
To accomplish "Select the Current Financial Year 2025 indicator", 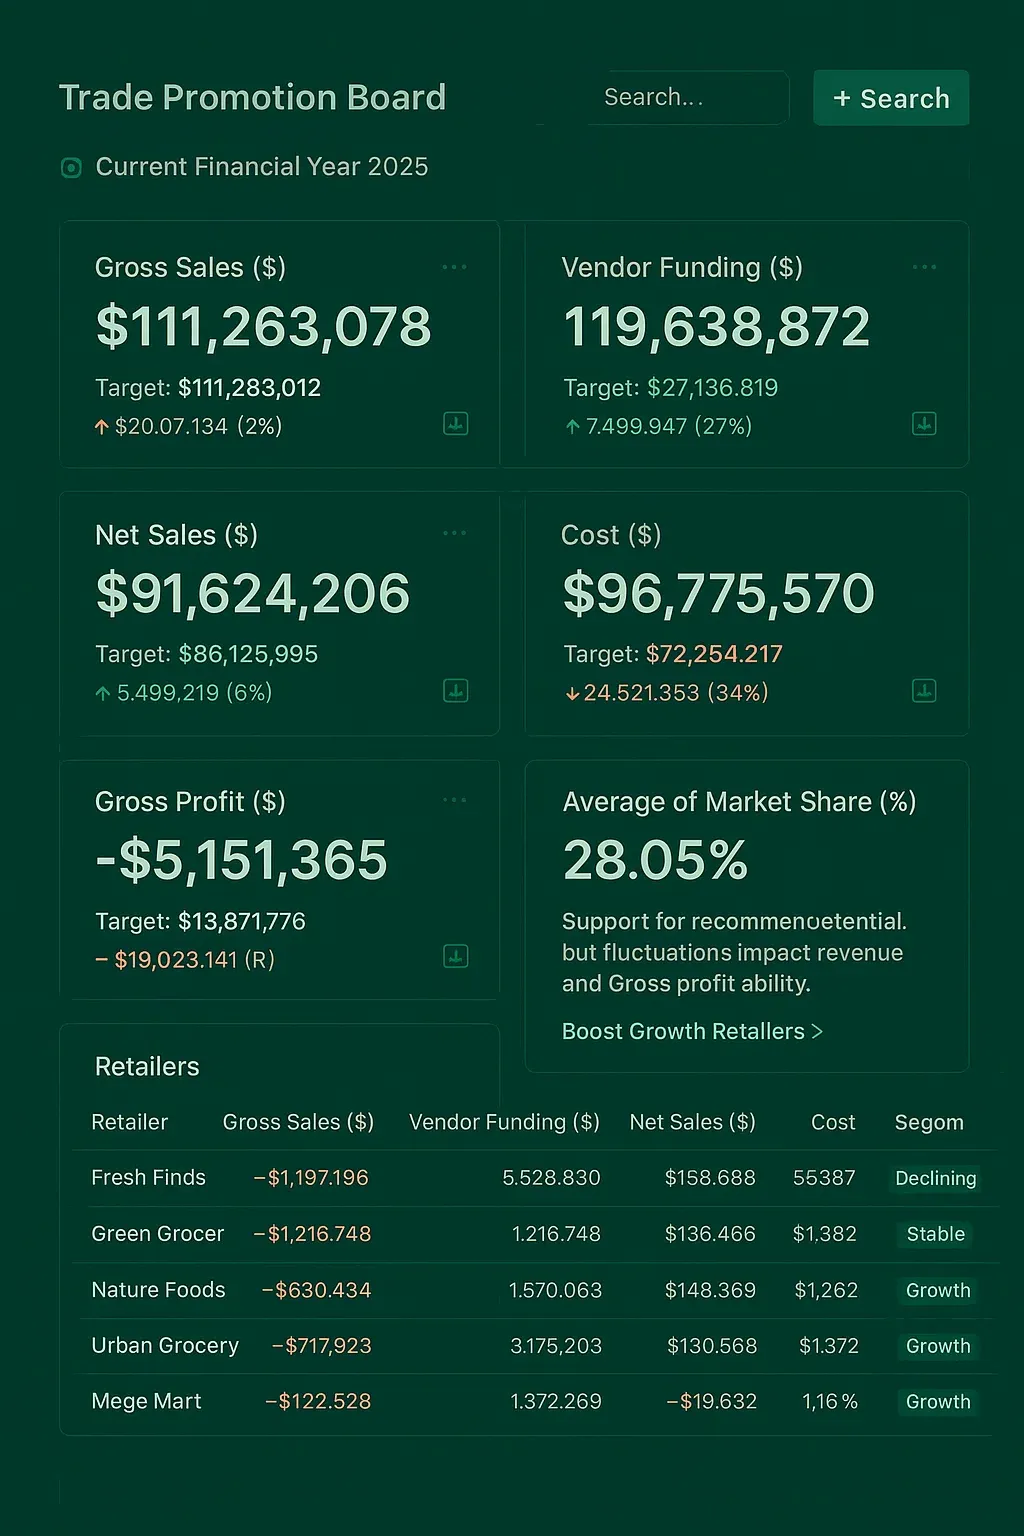I will click(x=71, y=168).
